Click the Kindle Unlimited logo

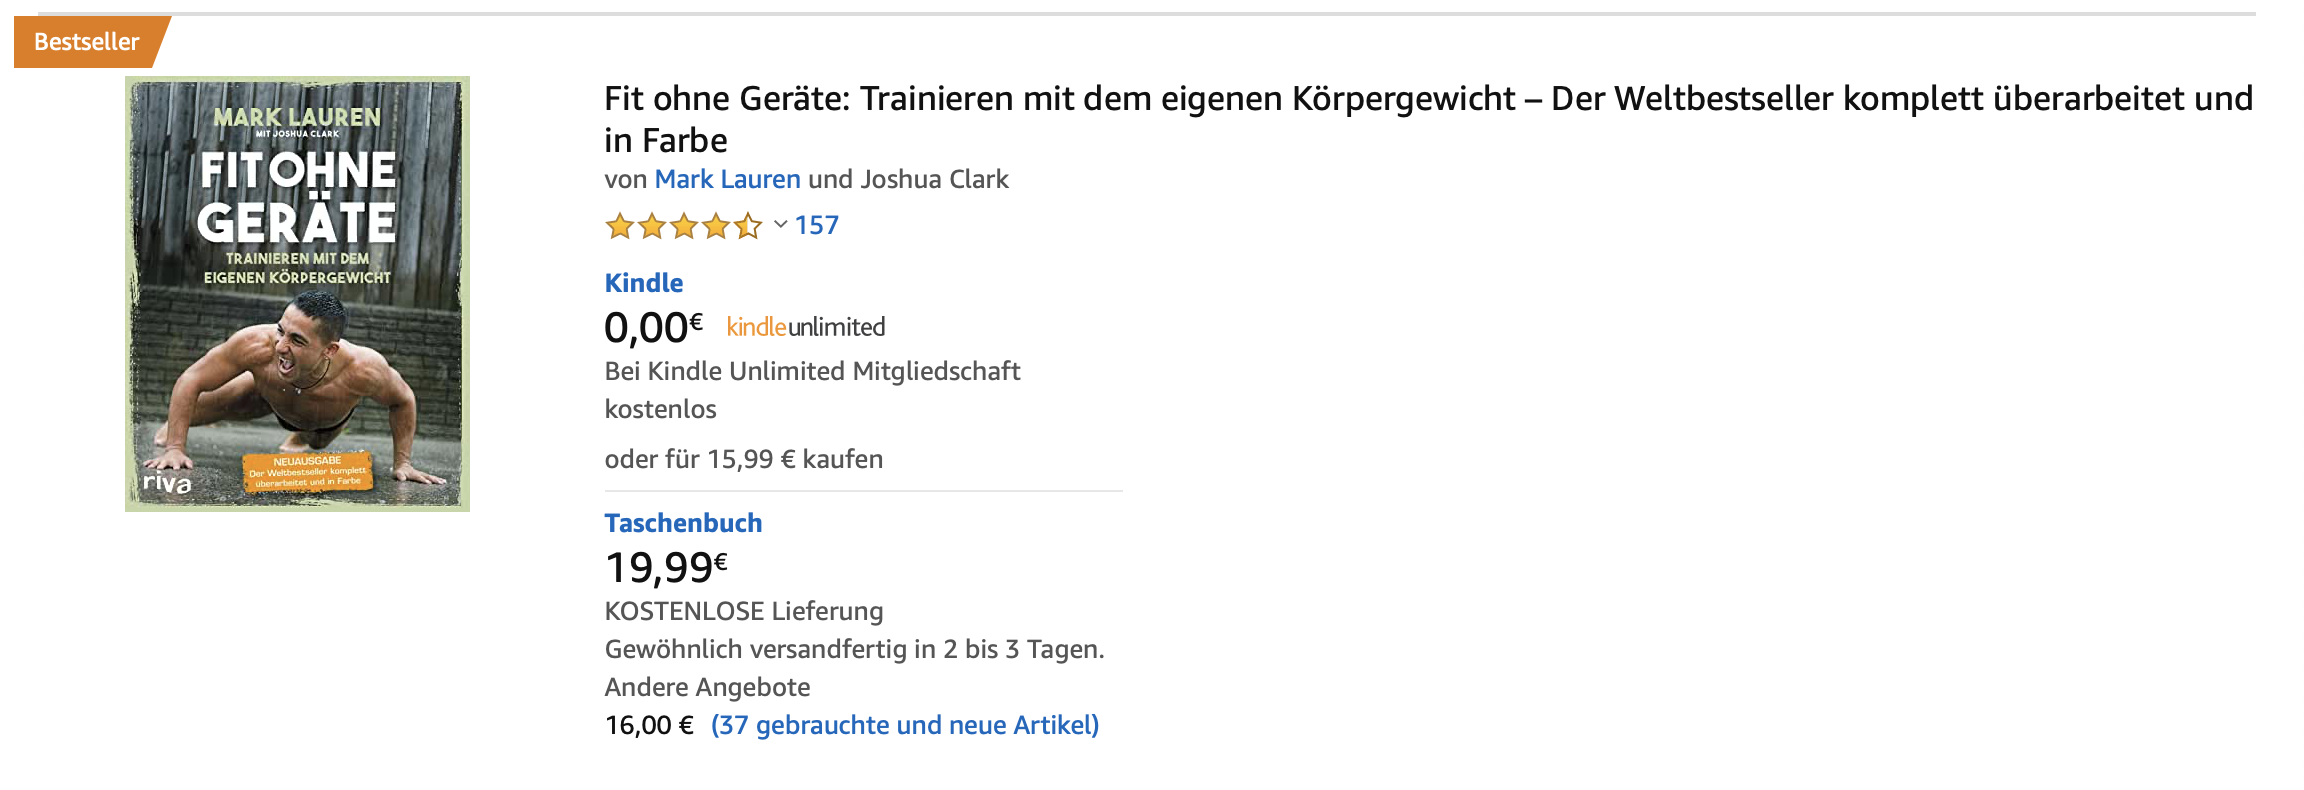coord(805,327)
